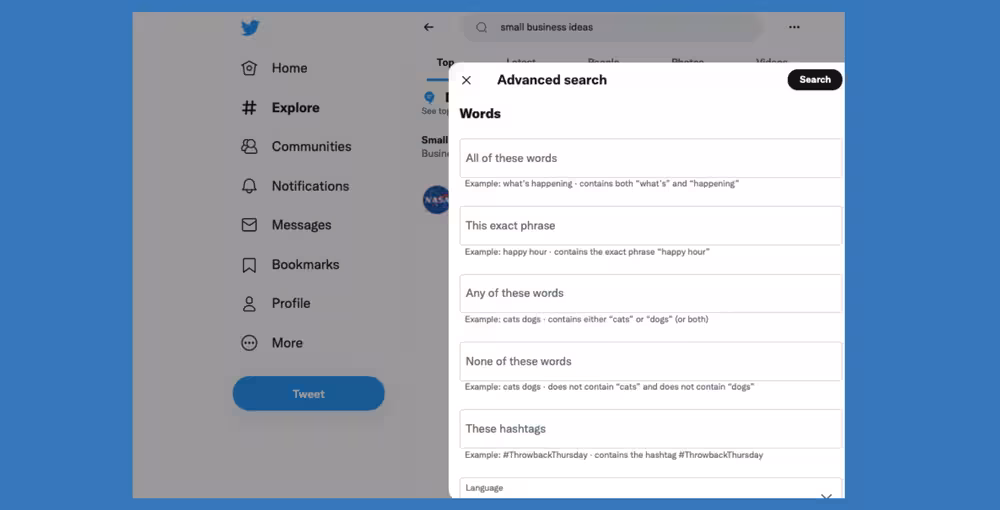Screen dimensions: 1000x510
Task: Click the 'All of these words' field
Action: coord(650,158)
